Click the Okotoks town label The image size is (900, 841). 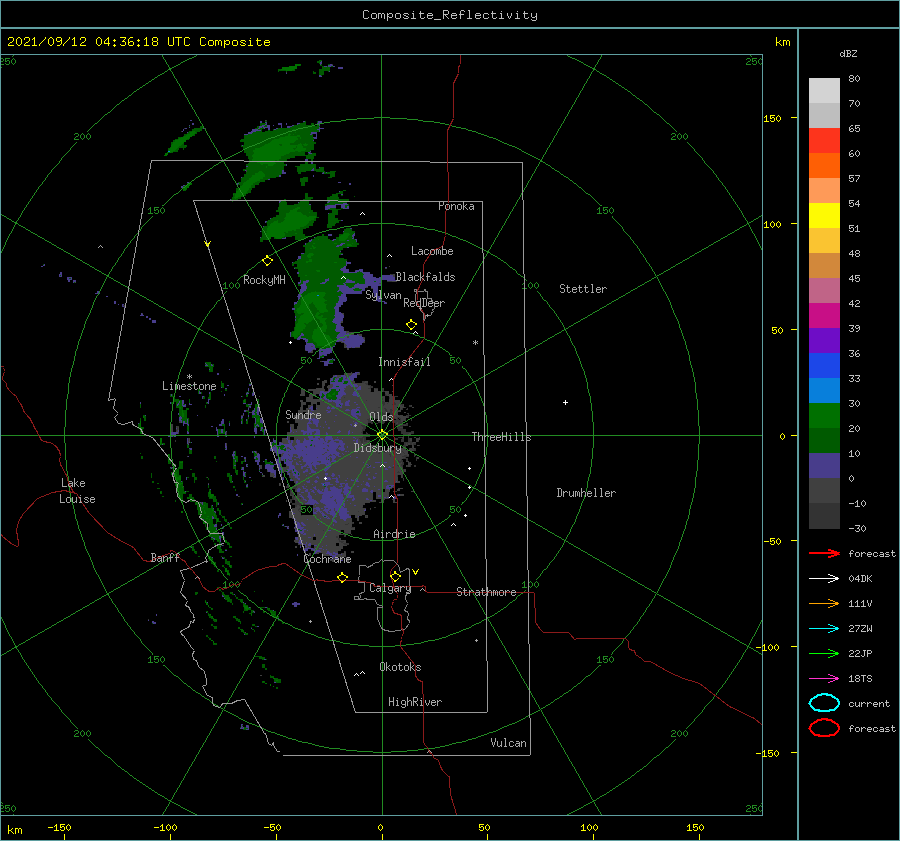400,667
